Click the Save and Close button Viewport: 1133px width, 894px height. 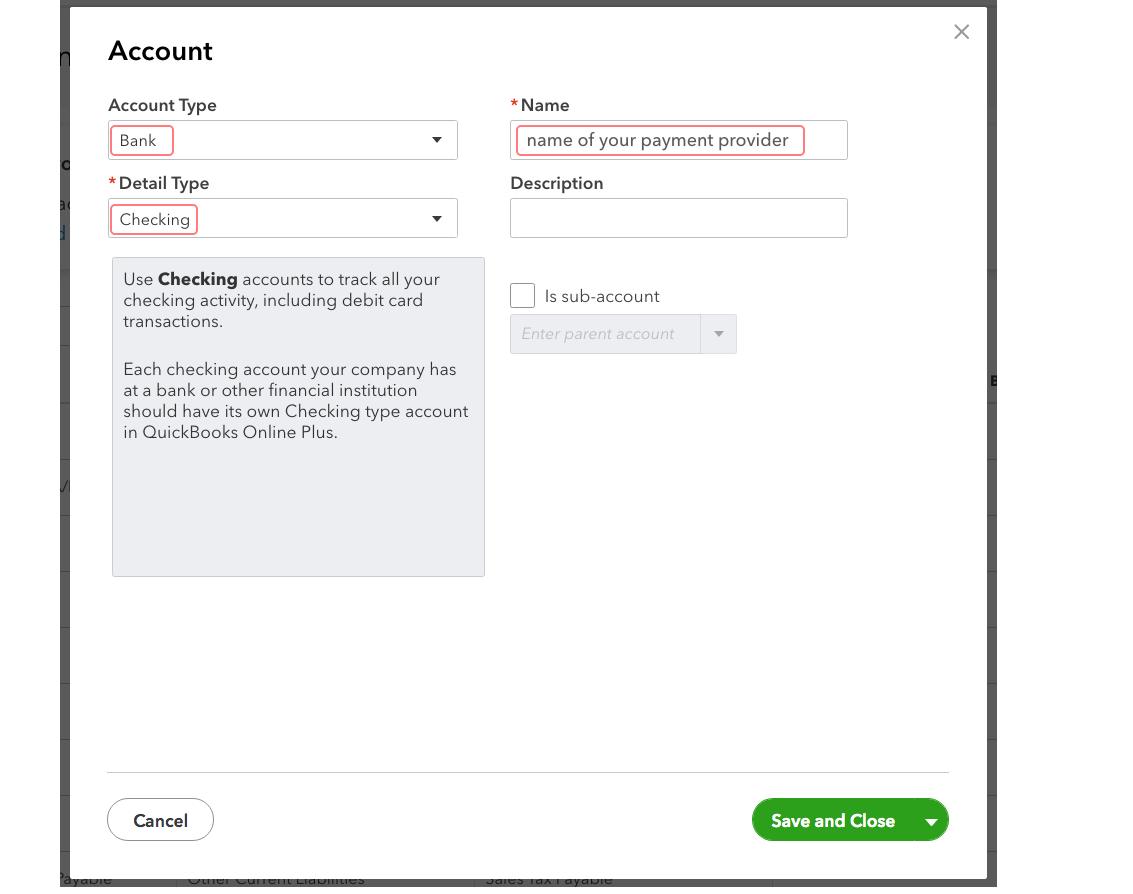(x=832, y=820)
